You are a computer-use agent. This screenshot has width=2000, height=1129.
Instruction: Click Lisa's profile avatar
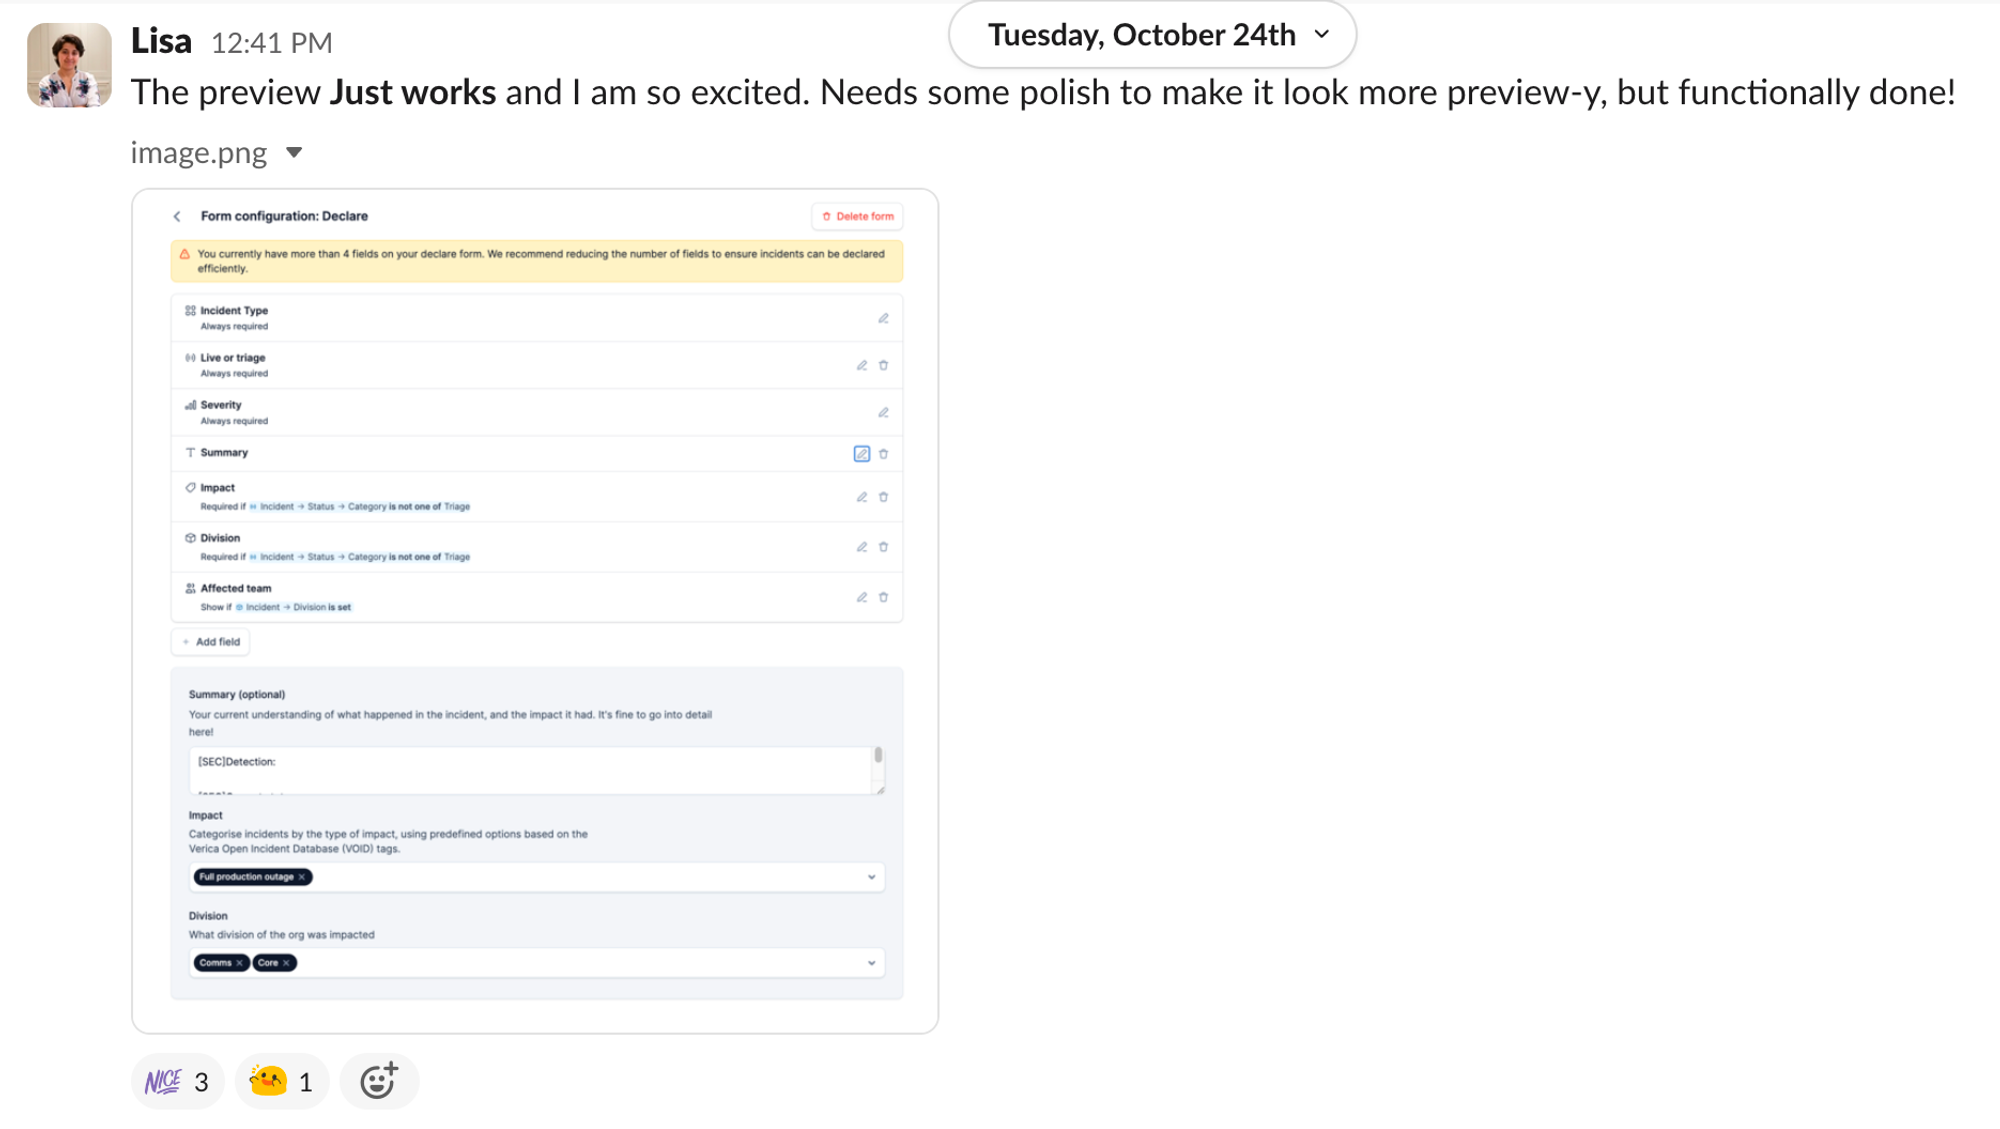pos(69,65)
